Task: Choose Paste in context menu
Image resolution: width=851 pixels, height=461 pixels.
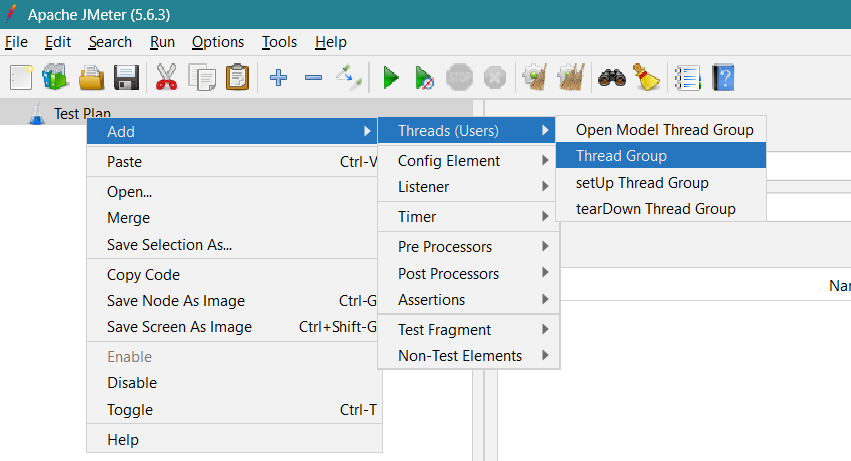Action: click(232, 162)
